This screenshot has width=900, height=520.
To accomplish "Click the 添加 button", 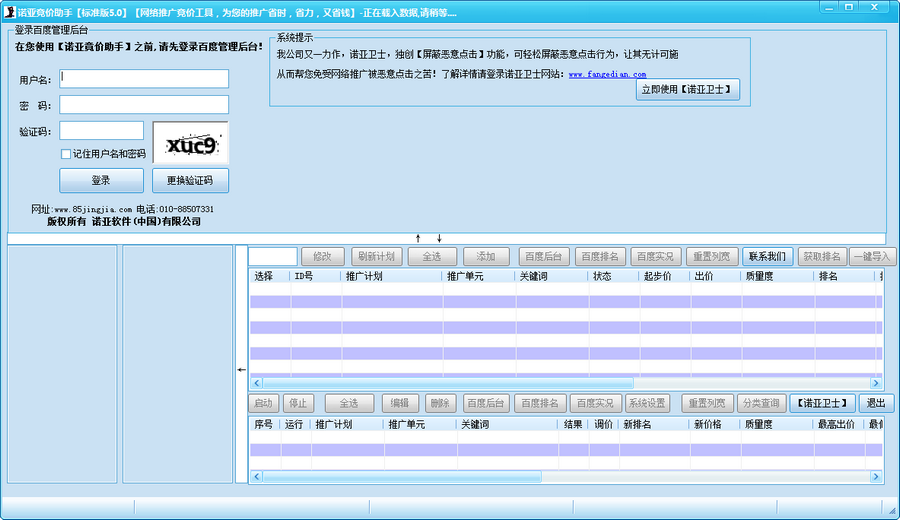I will [x=486, y=257].
